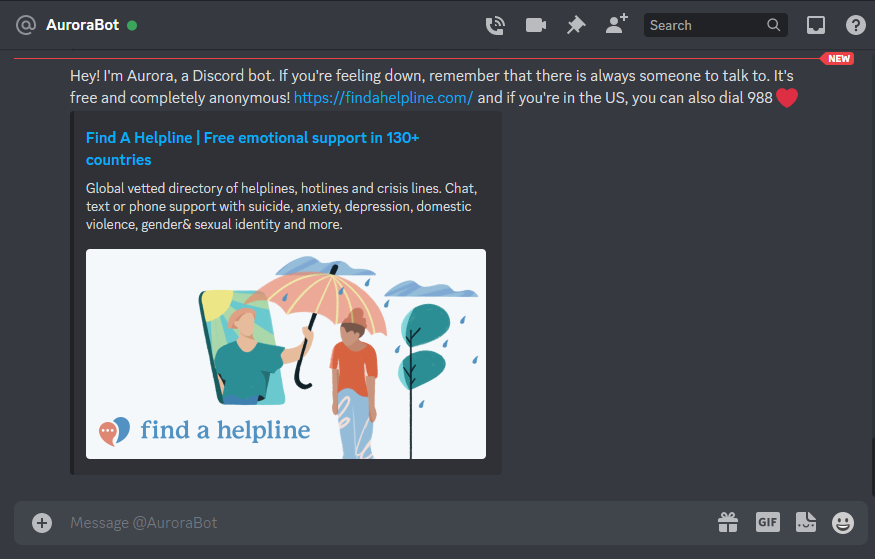Click the green online status dot
The width and height of the screenshot is (875, 559).
click(132, 25)
